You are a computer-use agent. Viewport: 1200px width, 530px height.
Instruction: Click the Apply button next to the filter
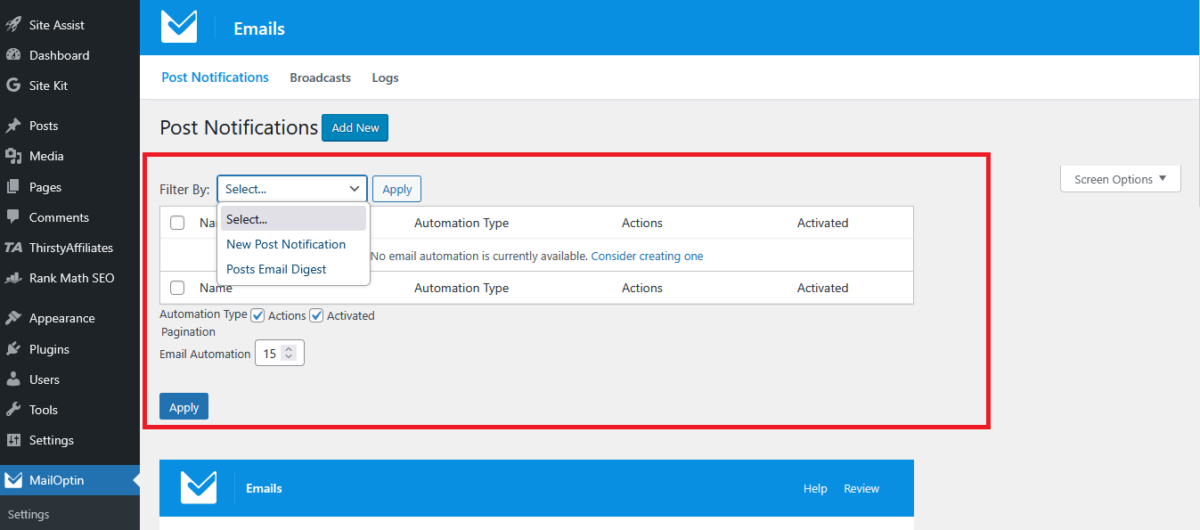397,189
